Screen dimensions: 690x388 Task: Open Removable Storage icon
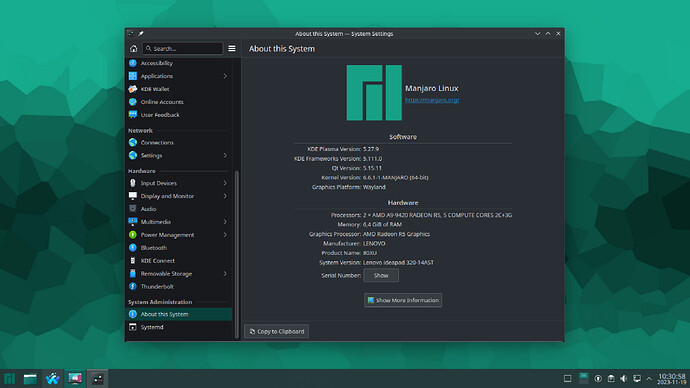click(132, 274)
